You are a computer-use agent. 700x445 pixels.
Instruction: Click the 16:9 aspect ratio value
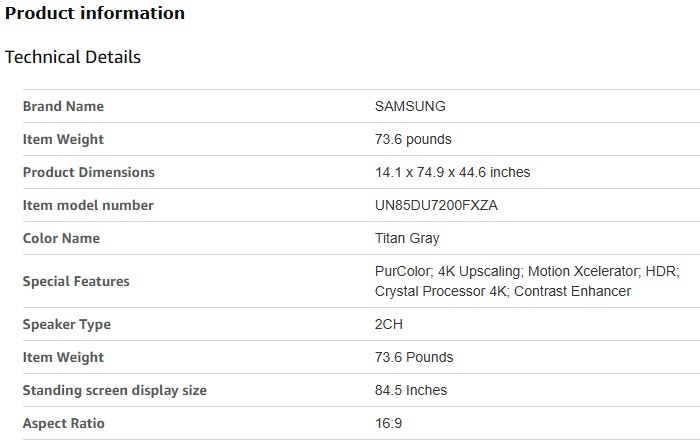click(x=388, y=423)
